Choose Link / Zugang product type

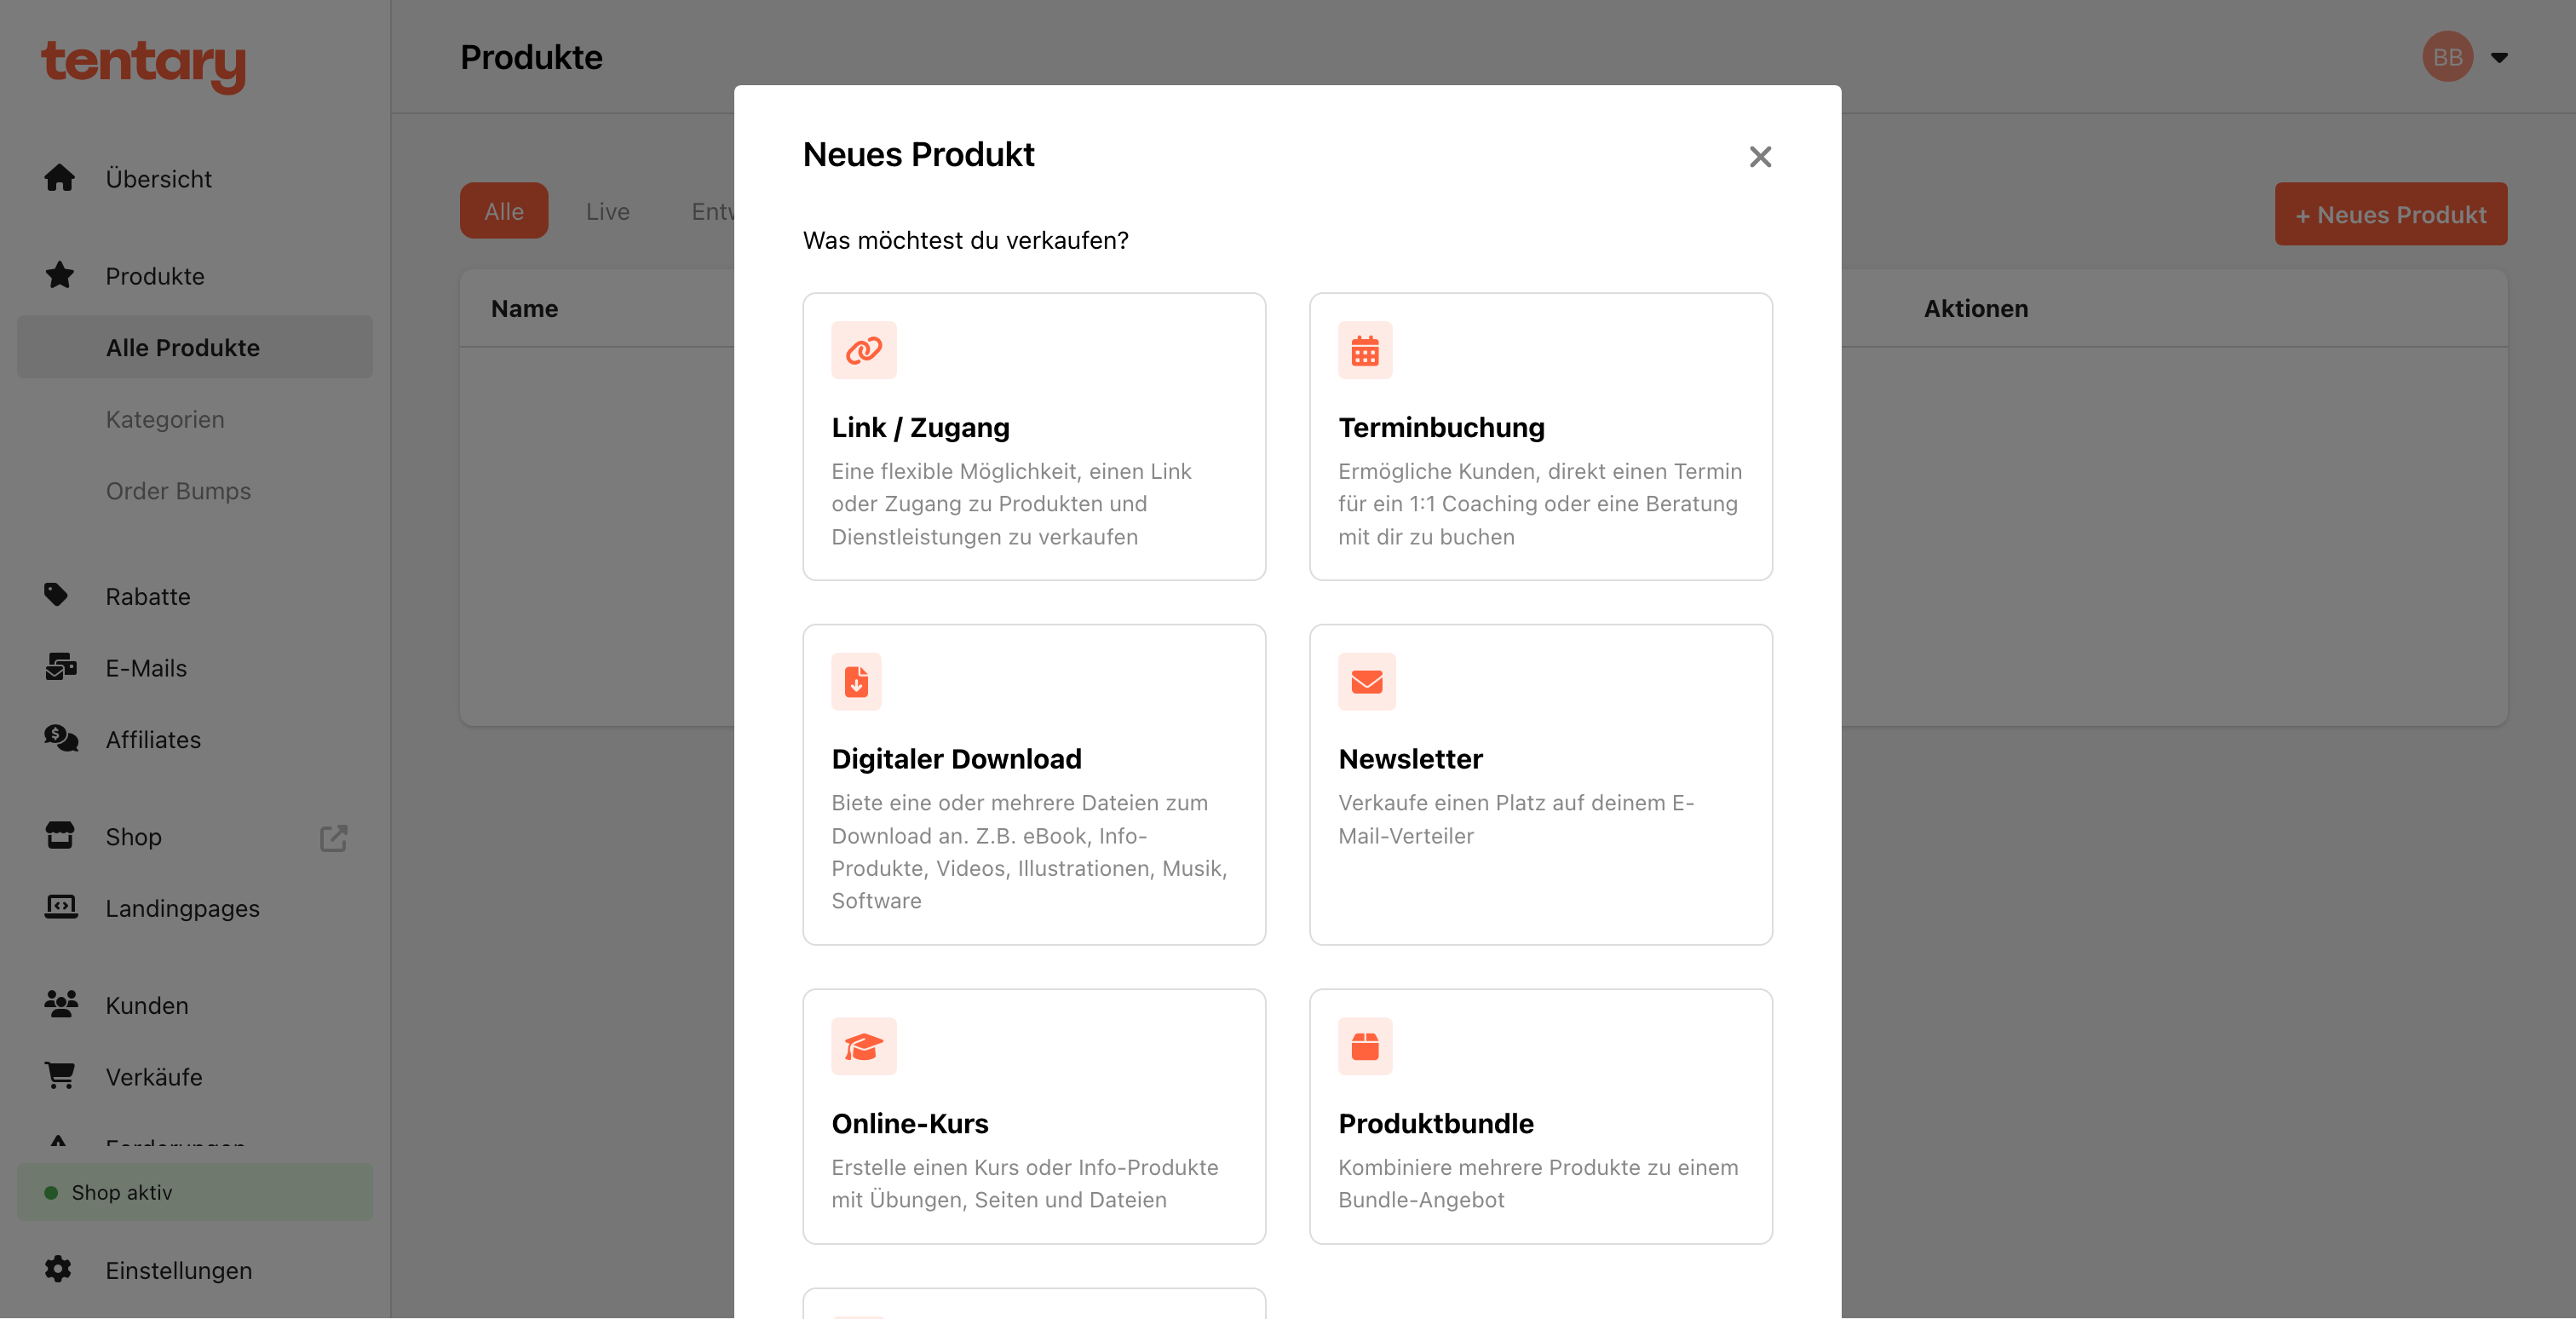[1034, 436]
